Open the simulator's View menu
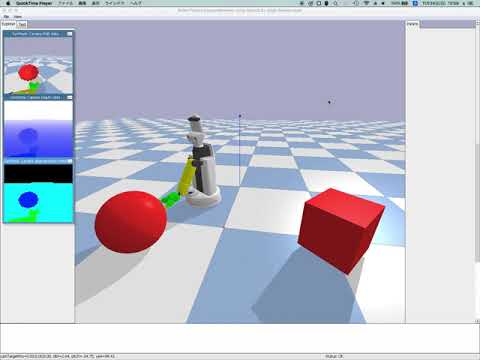Image resolution: width=480 pixels, height=360 pixels. (x=18, y=16)
